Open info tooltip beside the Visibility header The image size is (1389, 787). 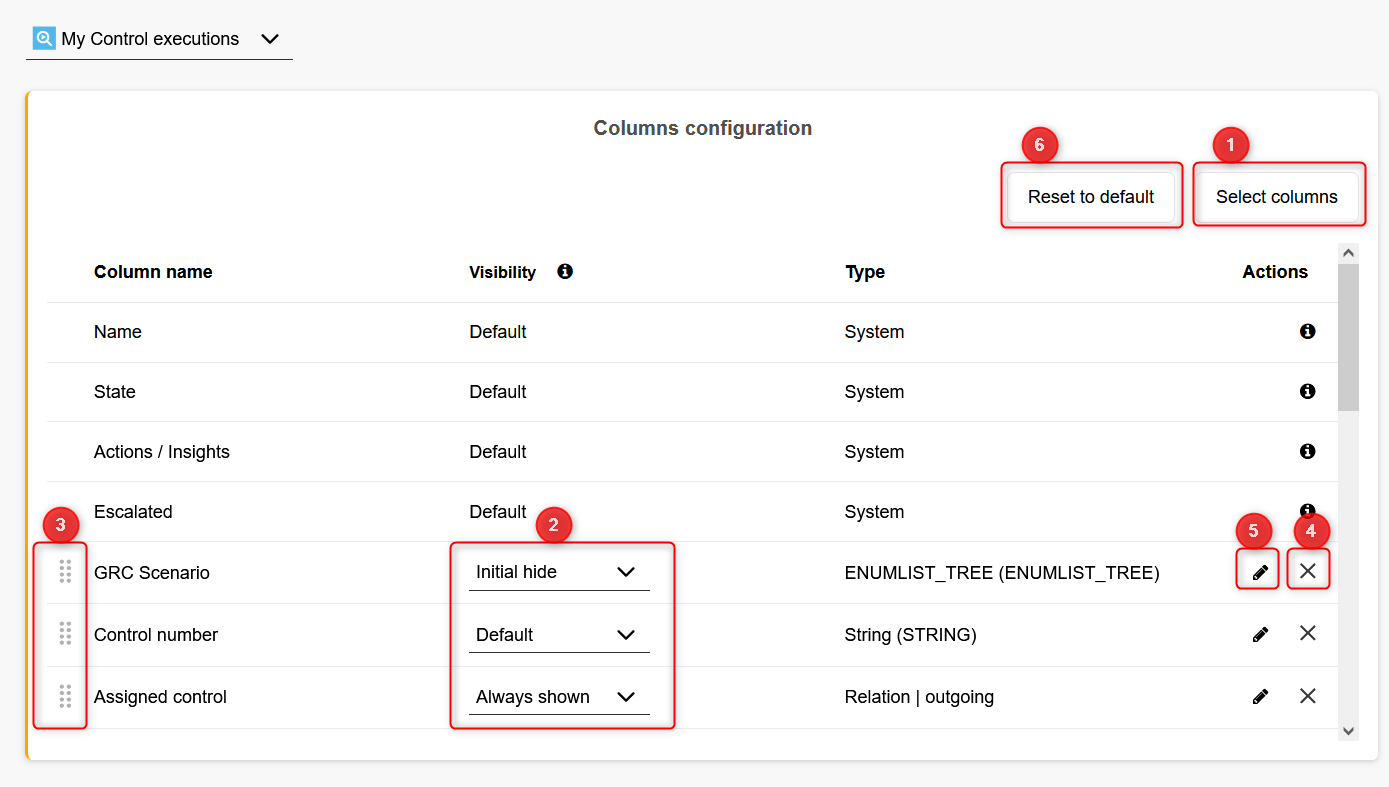click(565, 270)
